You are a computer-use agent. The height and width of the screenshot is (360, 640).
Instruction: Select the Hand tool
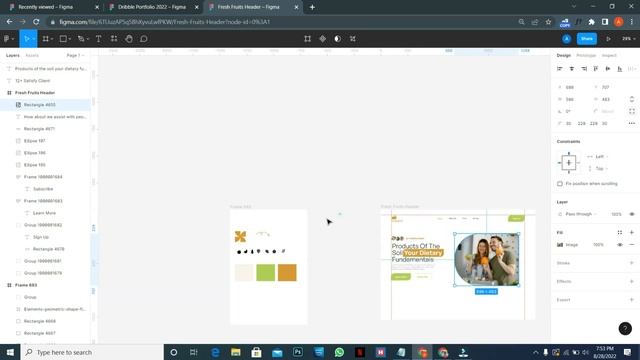(x=129, y=39)
